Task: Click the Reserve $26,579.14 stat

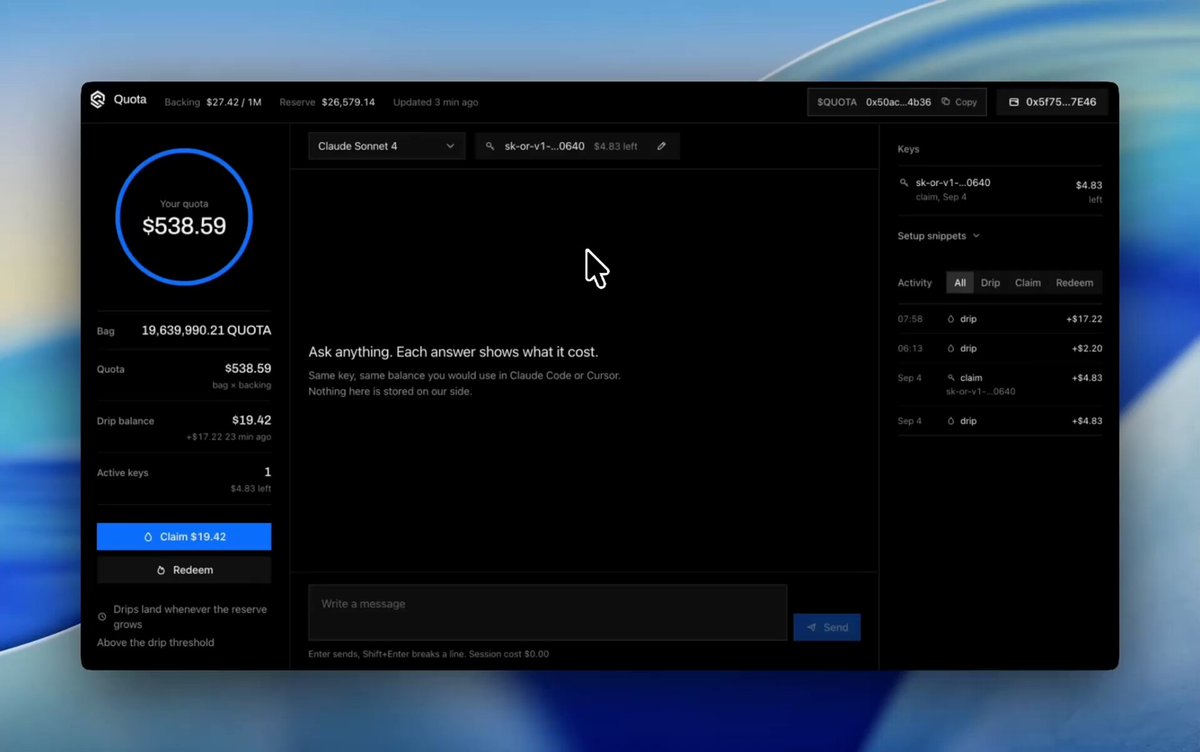Action: click(x=327, y=102)
